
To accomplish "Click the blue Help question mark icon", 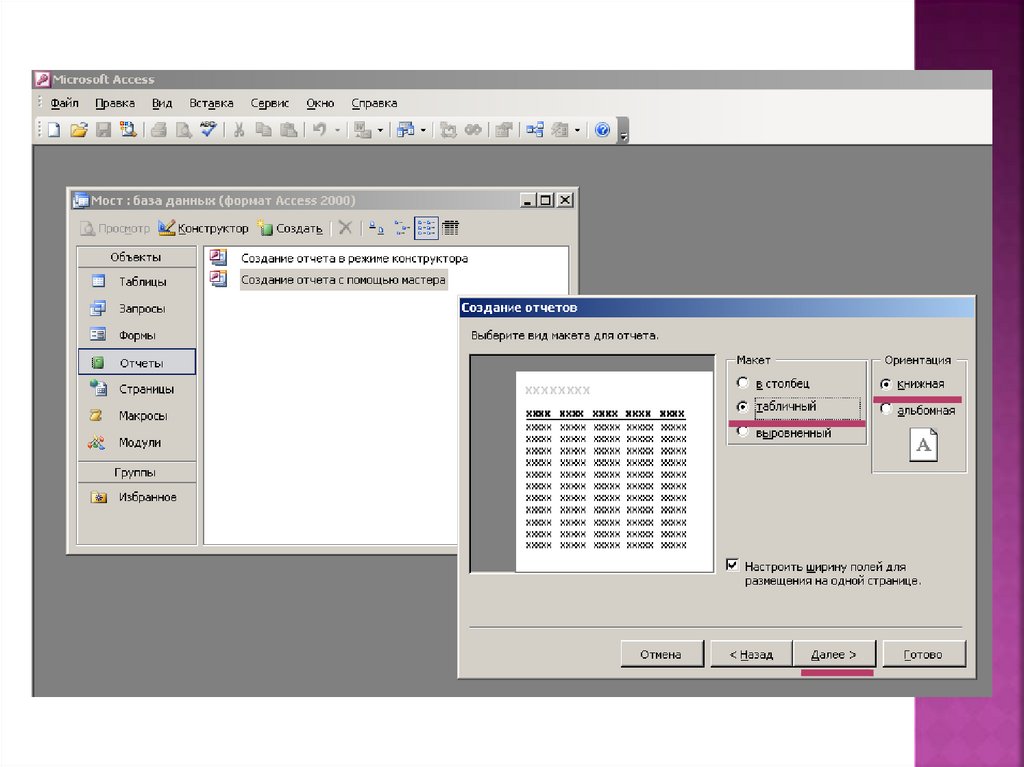I will 602,130.
